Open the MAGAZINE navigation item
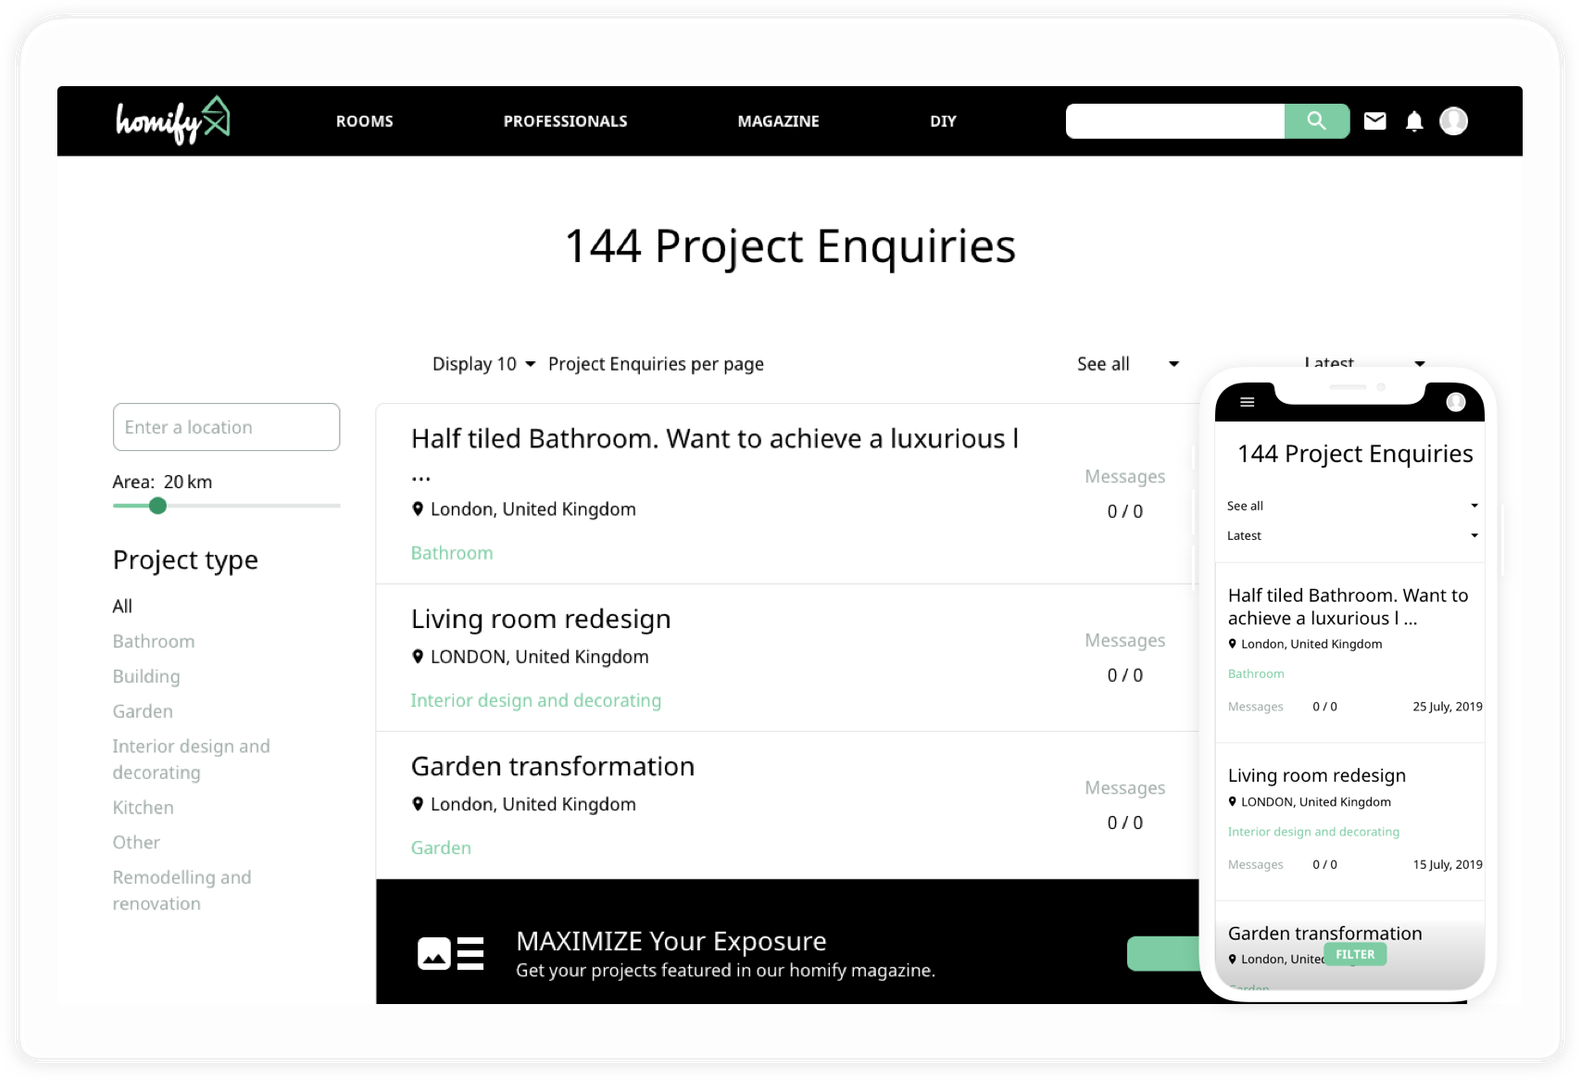This screenshot has height=1080, width=1580. tap(778, 121)
